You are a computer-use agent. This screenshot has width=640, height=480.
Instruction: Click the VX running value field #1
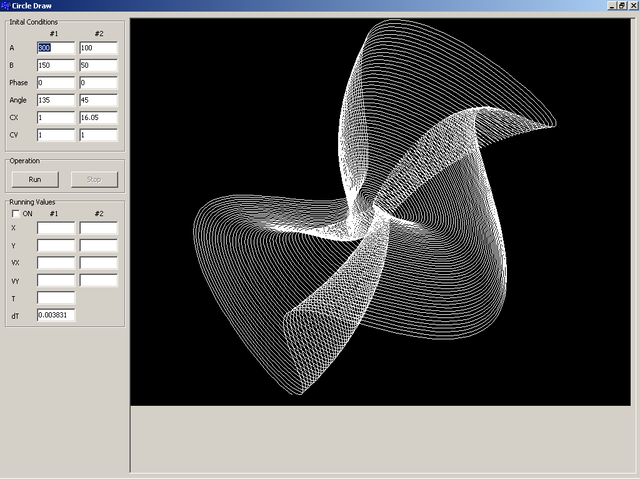(56, 262)
